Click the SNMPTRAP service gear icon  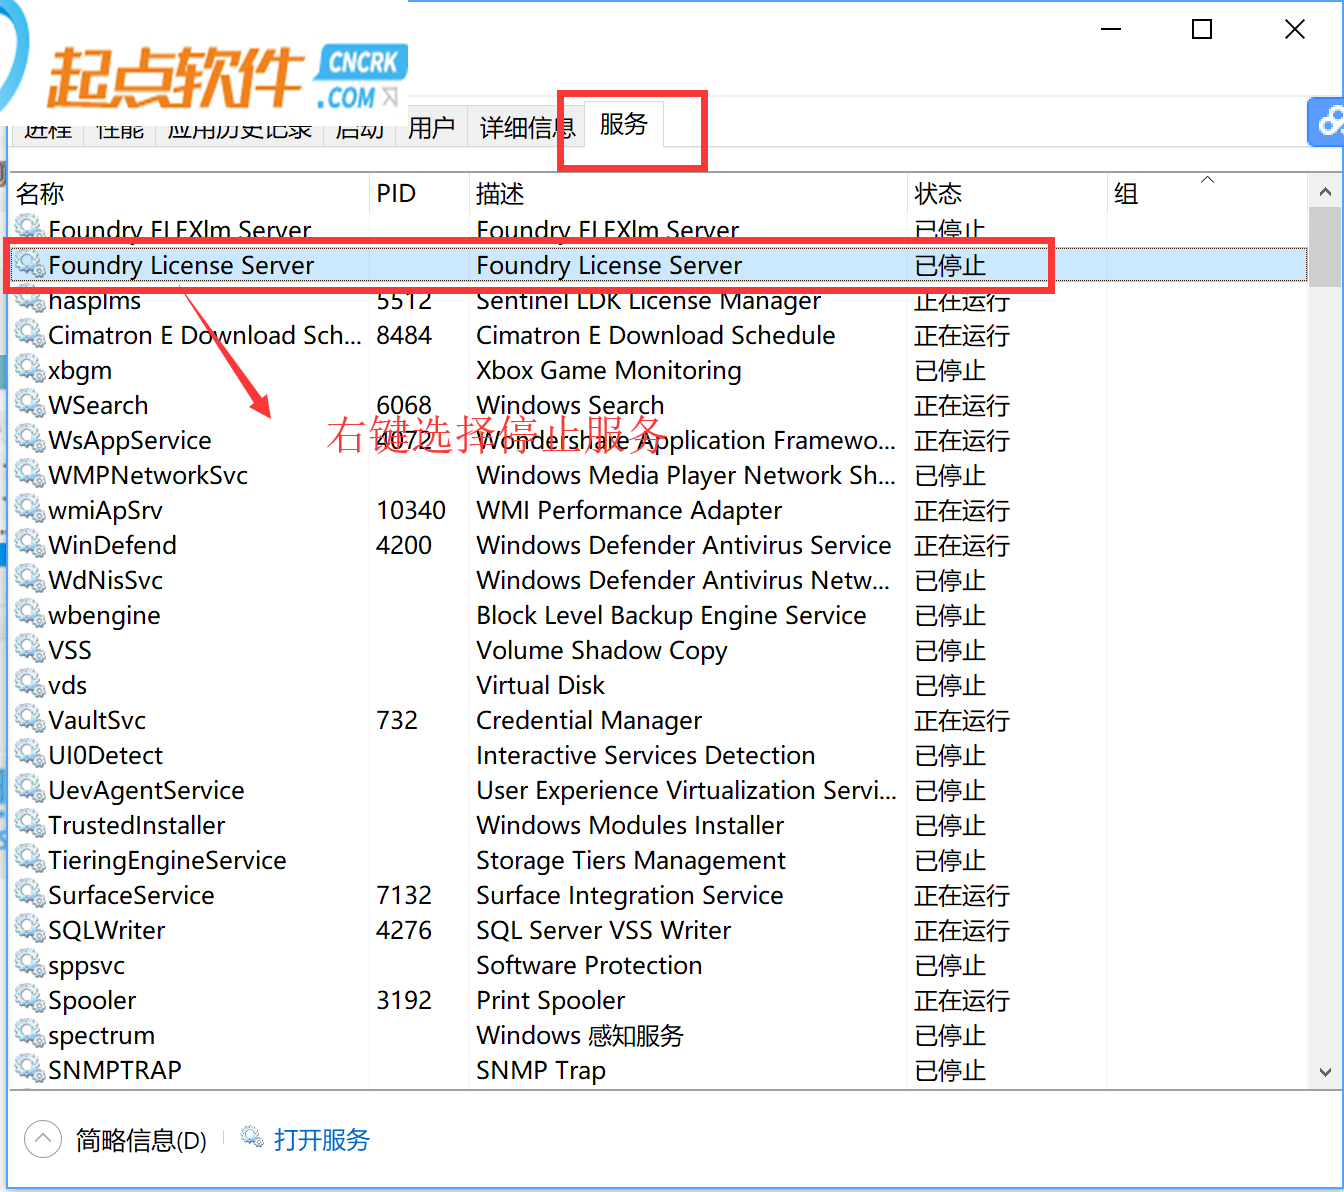29,1069
